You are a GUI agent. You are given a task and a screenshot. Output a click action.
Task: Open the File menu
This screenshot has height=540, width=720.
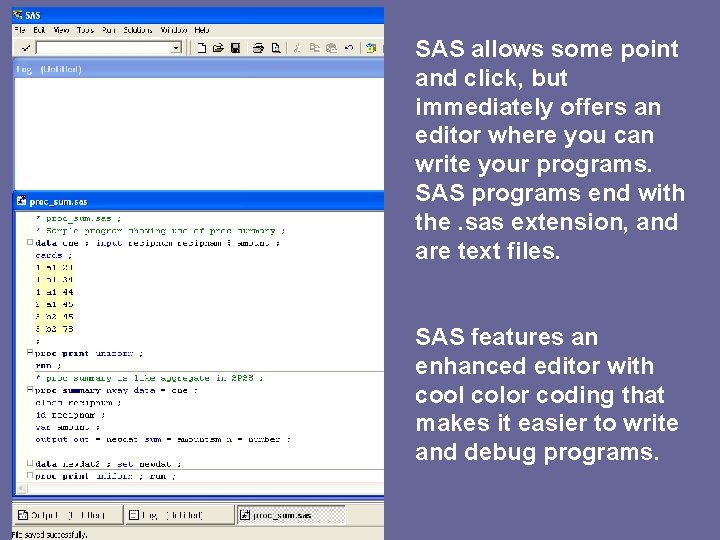[x=20, y=30]
